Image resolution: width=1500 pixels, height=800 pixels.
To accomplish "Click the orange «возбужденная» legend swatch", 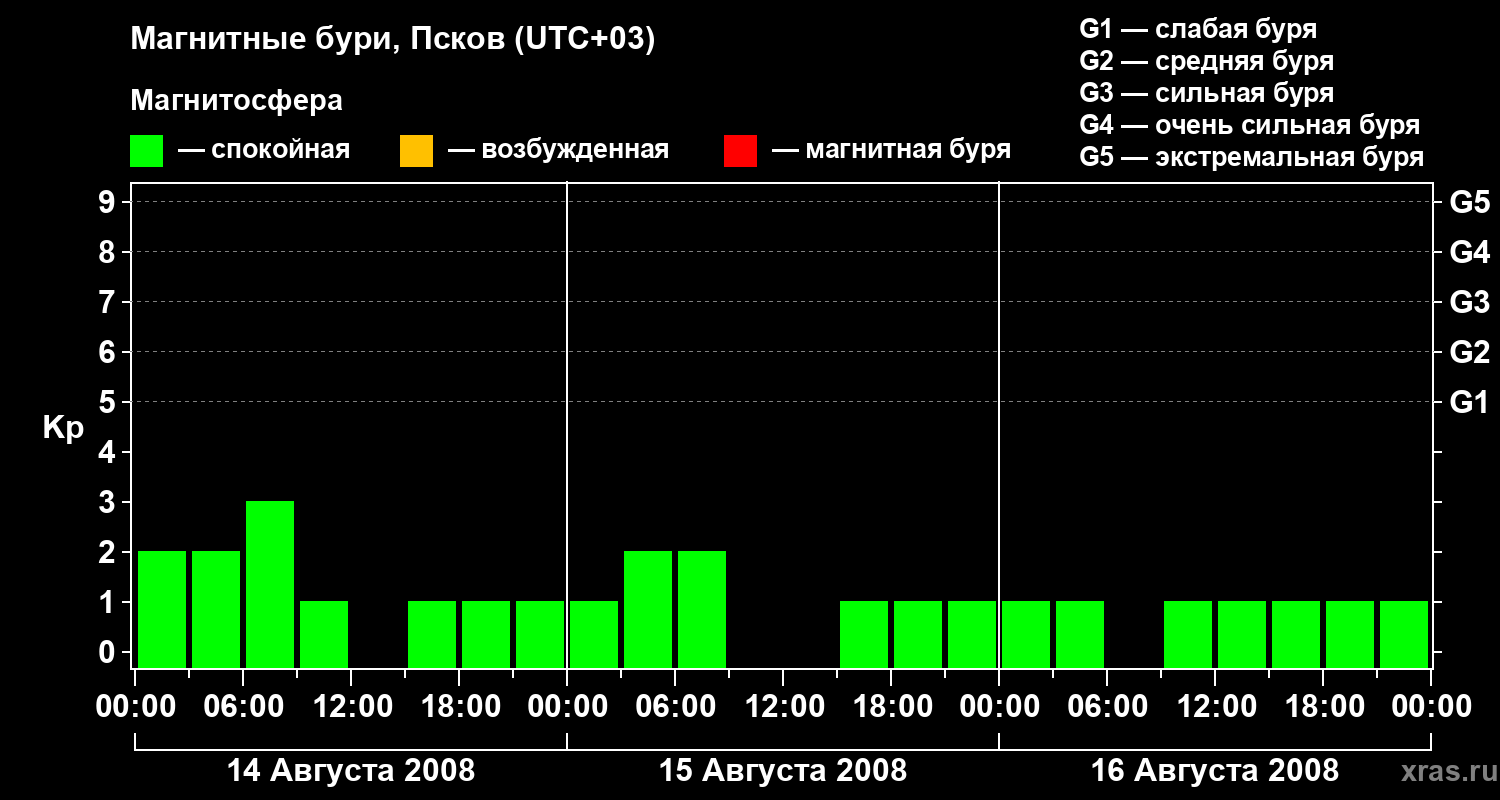I will click(416, 150).
